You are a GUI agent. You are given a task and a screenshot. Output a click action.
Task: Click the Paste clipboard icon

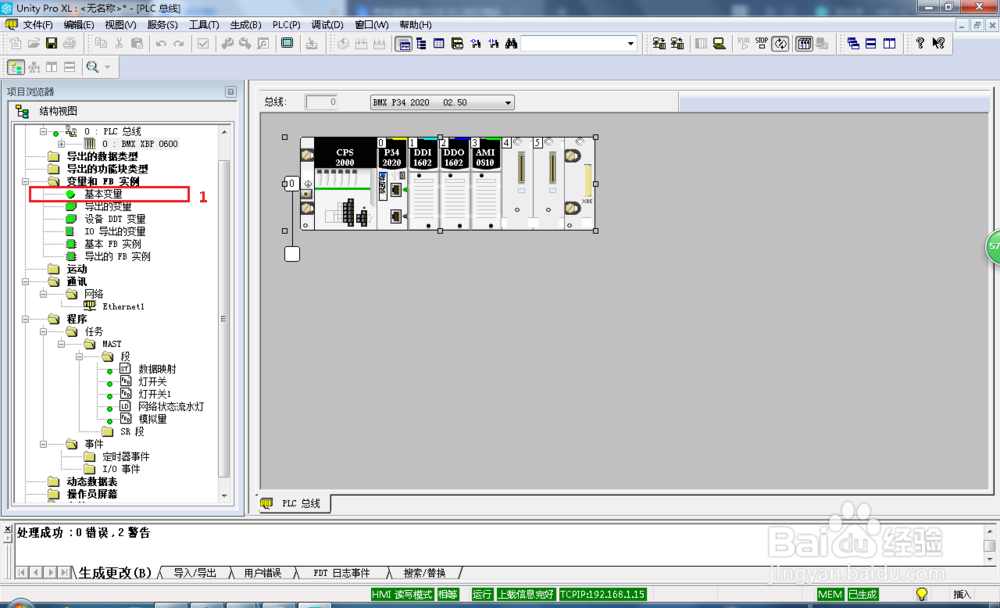(136, 43)
